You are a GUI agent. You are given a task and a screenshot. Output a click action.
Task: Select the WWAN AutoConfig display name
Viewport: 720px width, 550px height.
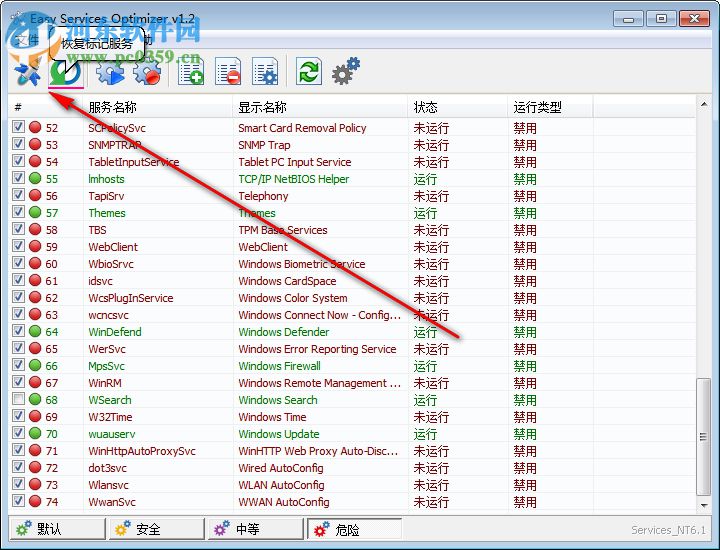(x=284, y=502)
